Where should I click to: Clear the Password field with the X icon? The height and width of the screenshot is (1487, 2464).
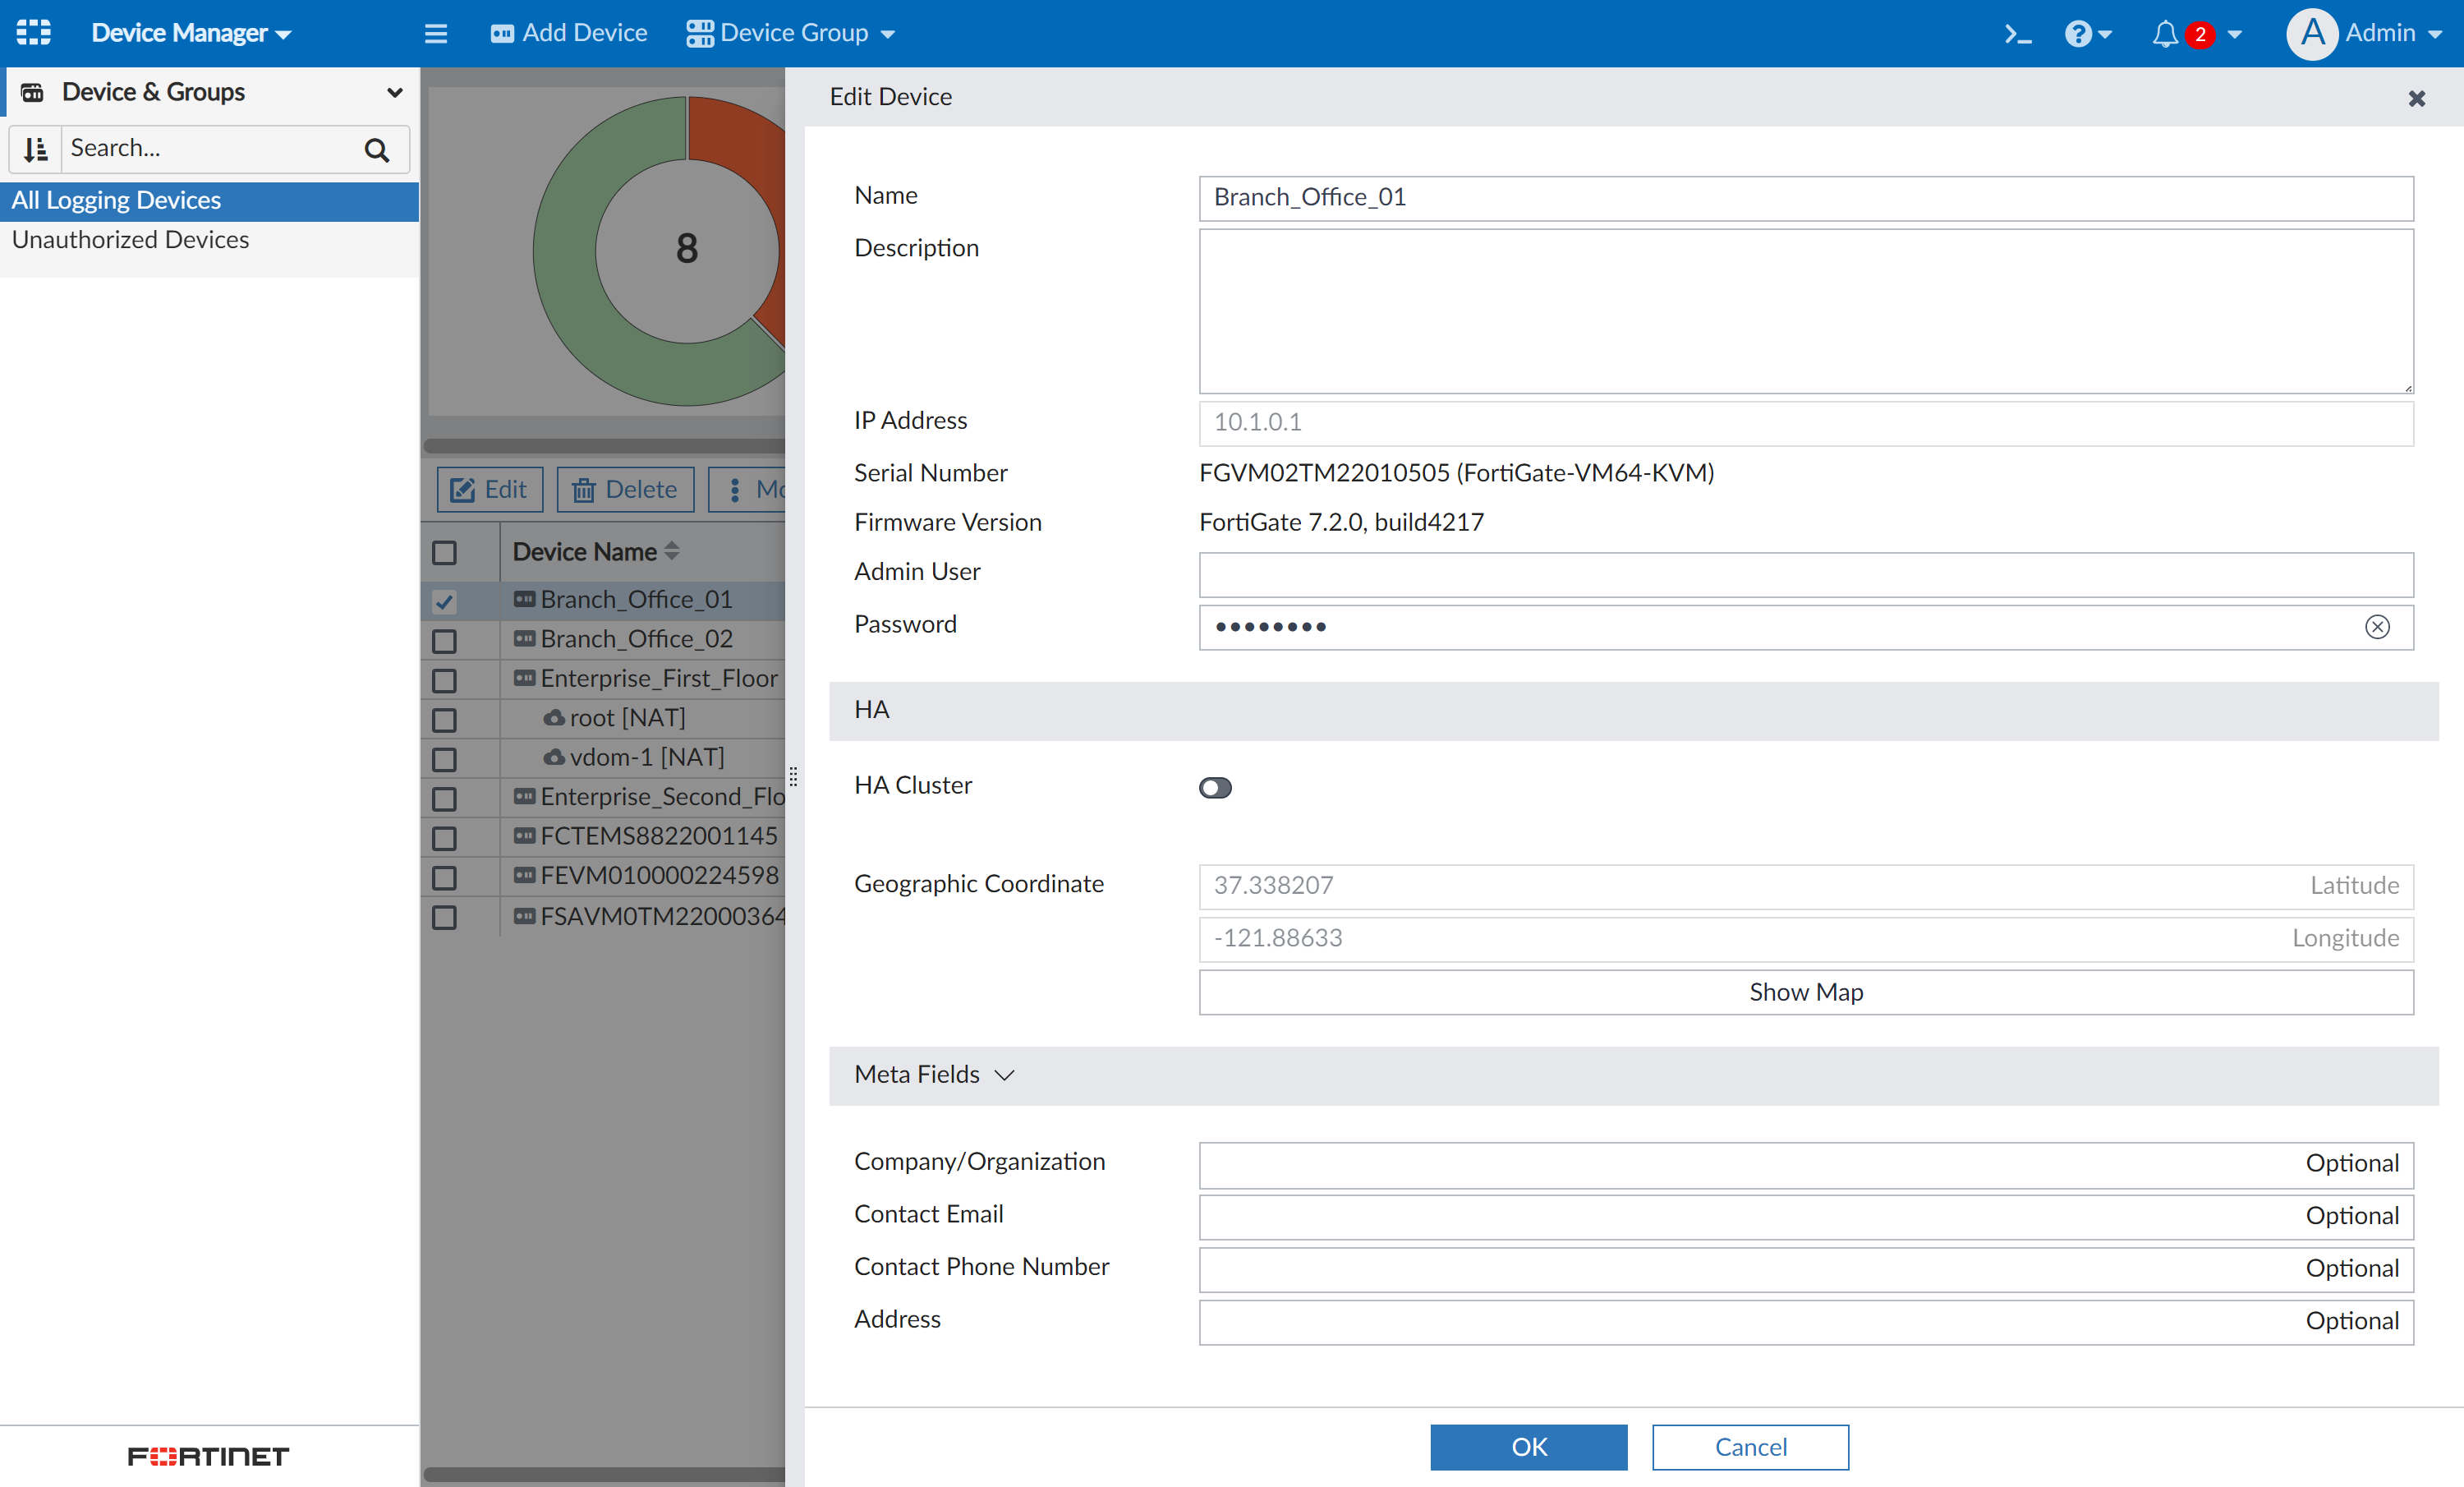[x=2377, y=627]
